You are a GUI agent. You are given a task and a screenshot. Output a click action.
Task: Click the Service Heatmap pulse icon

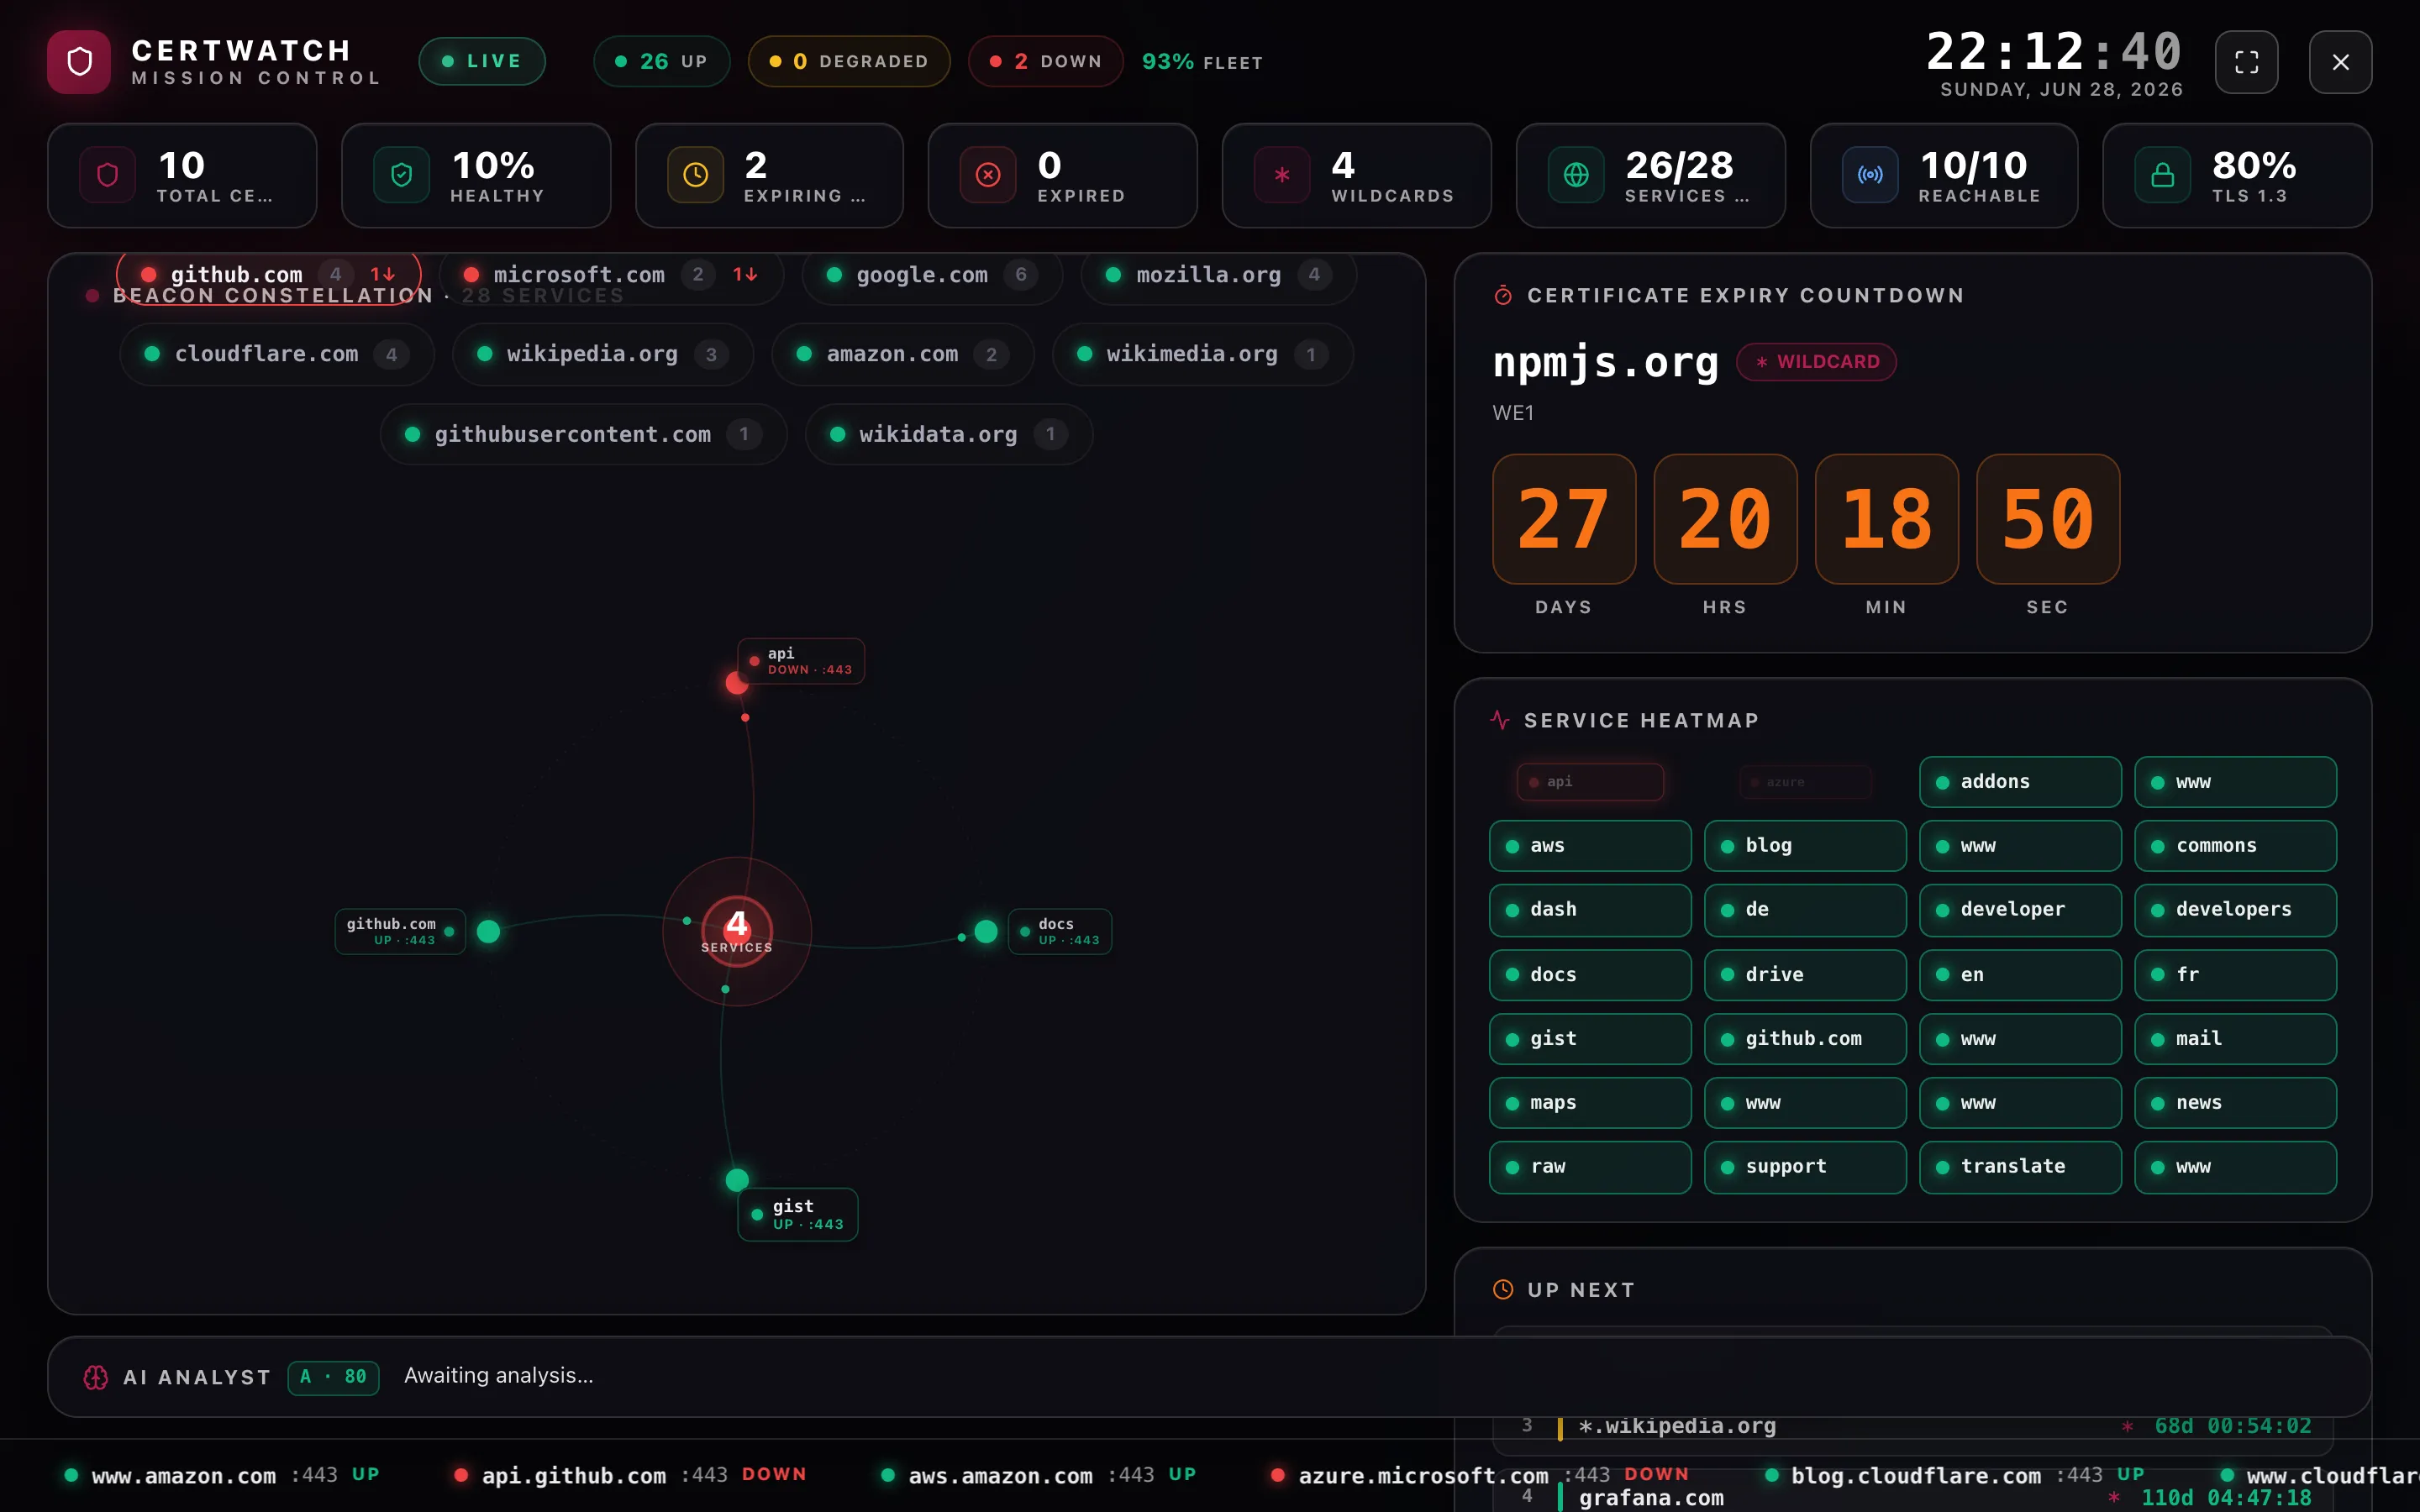tap(1500, 720)
